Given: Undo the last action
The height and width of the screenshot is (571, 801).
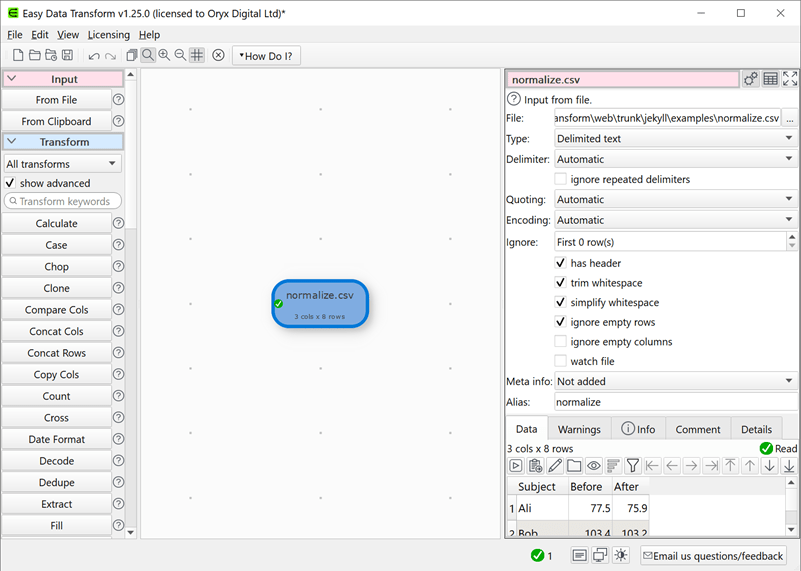Looking at the screenshot, I should pos(93,56).
